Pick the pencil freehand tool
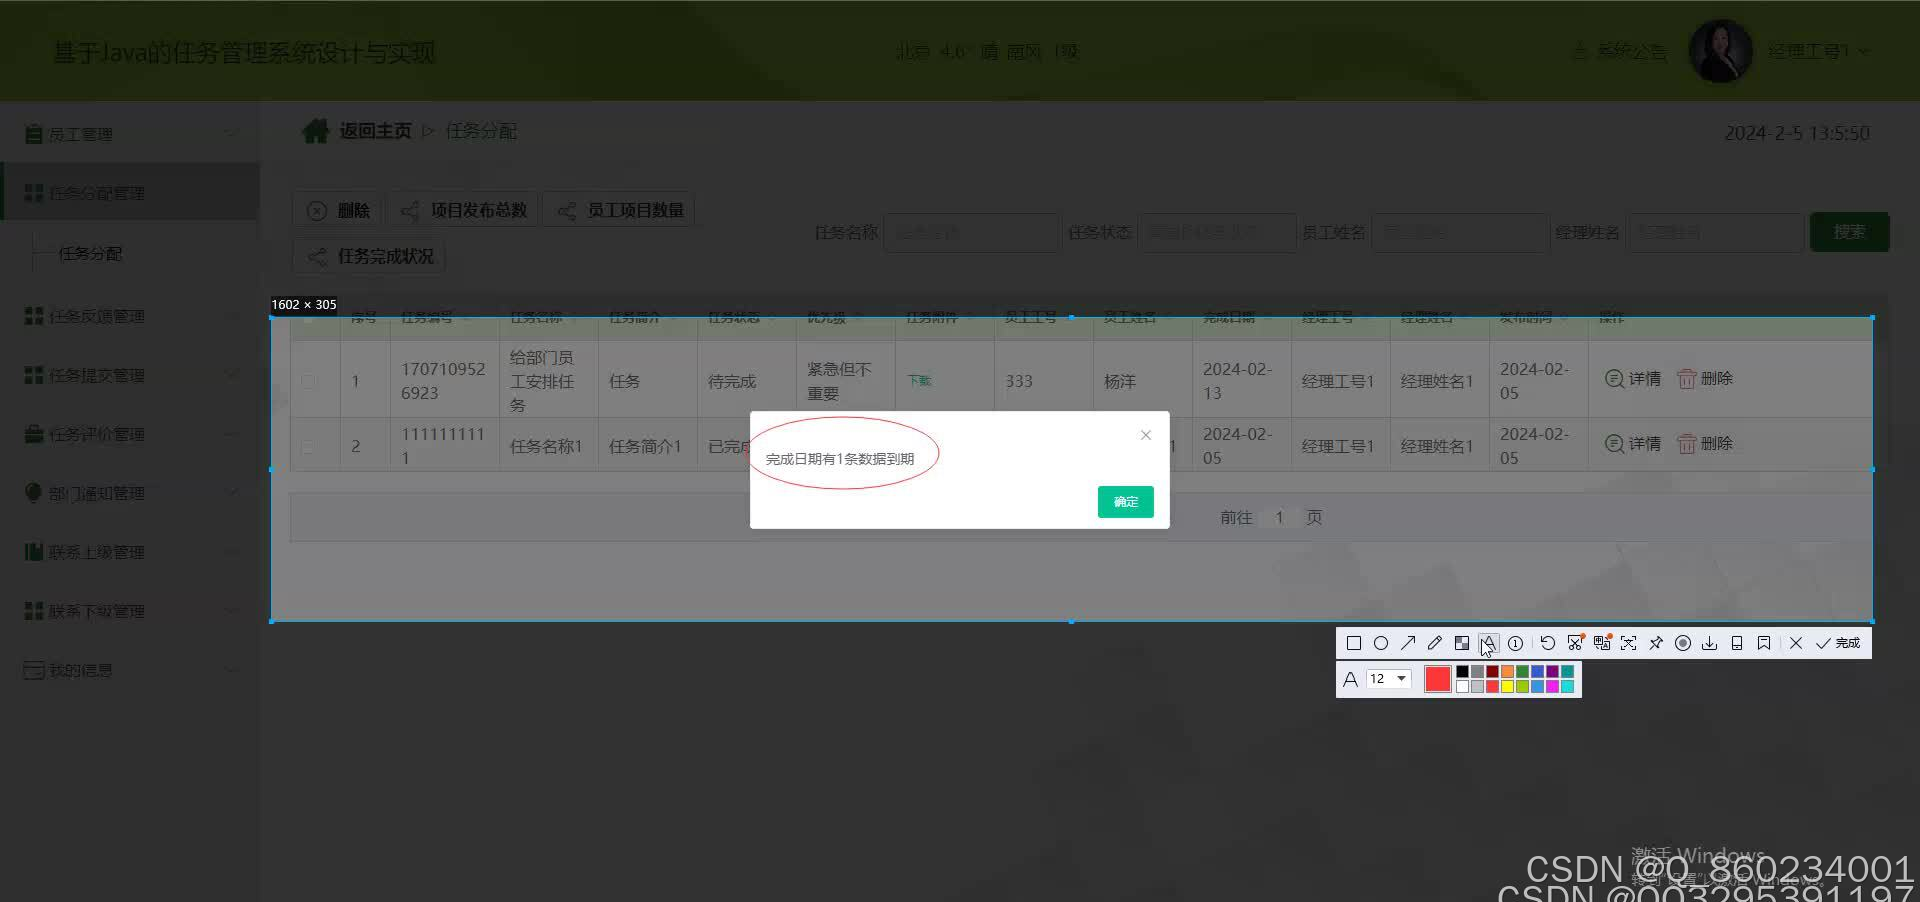Image resolution: width=1920 pixels, height=902 pixels. (x=1435, y=643)
